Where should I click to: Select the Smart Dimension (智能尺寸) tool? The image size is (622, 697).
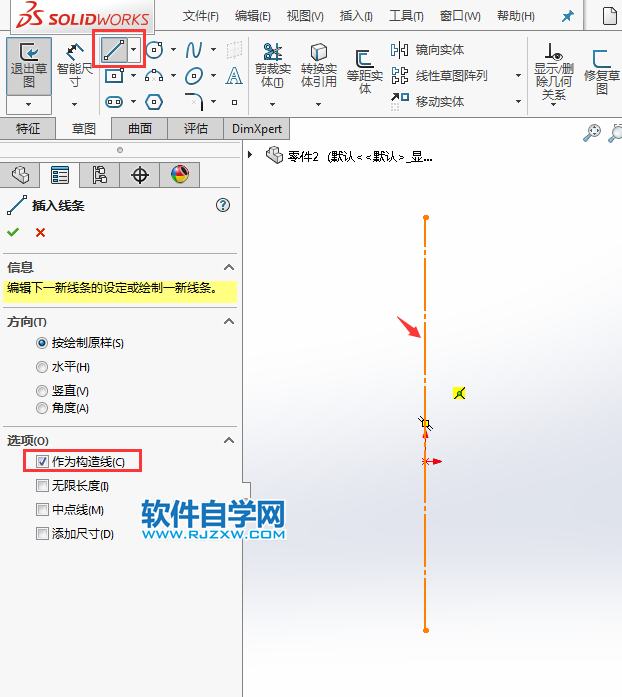click(x=74, y=66)
